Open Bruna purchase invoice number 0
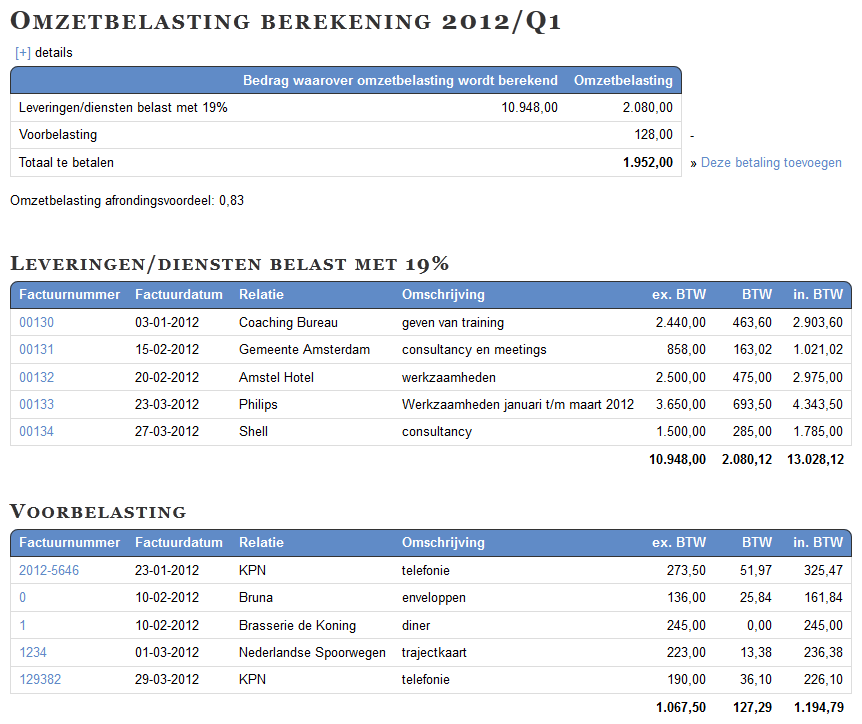 (23, 598)
